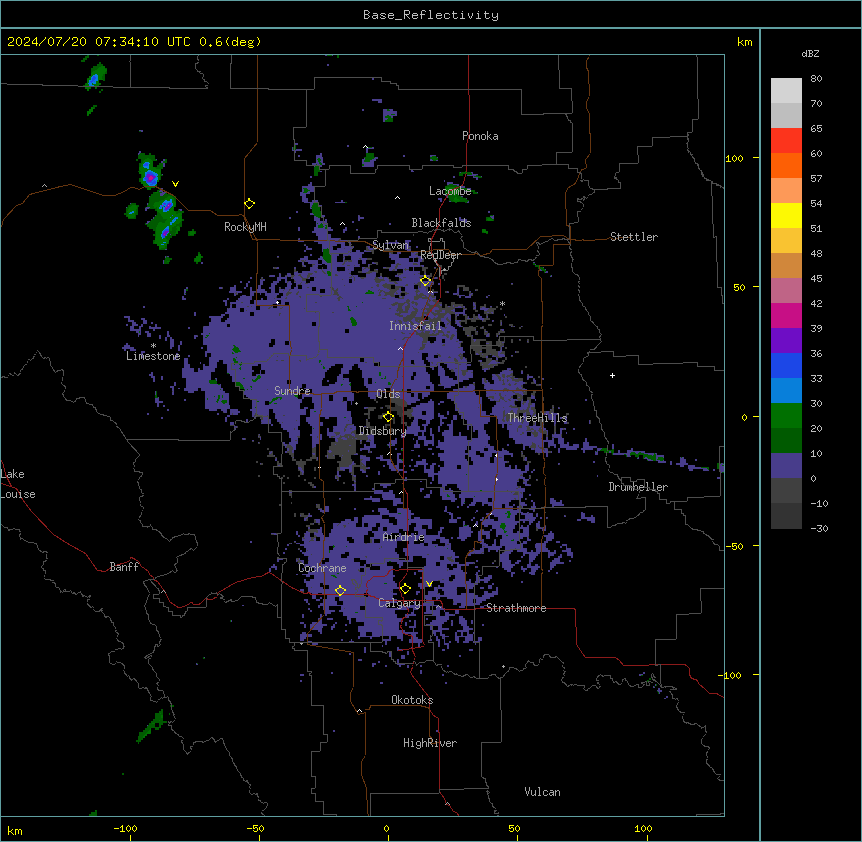Click the white cross marker east of ThreeHills
Image resolution: width=862 pixels, height=842 pixels.
pyautogui.click(x=612, y=375)
